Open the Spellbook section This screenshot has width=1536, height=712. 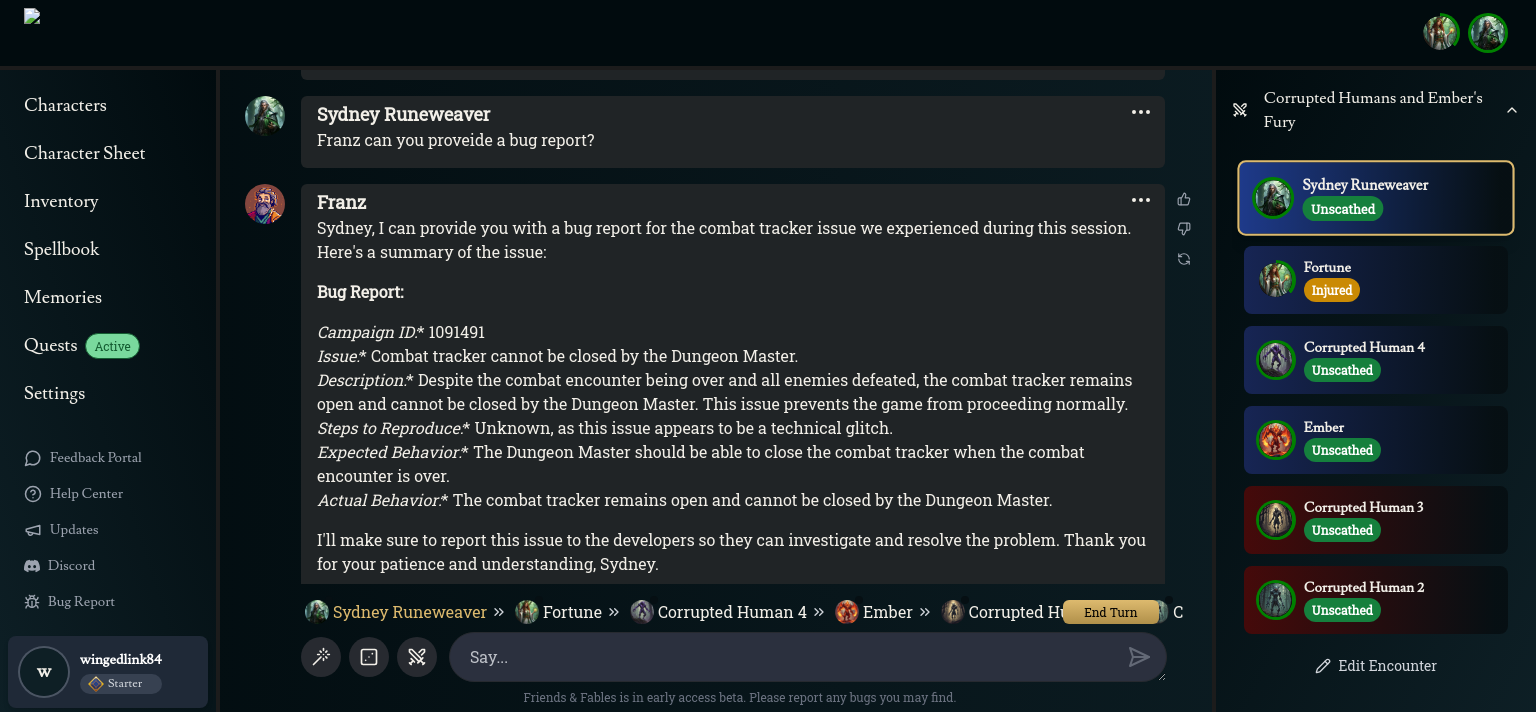[62, 249]
